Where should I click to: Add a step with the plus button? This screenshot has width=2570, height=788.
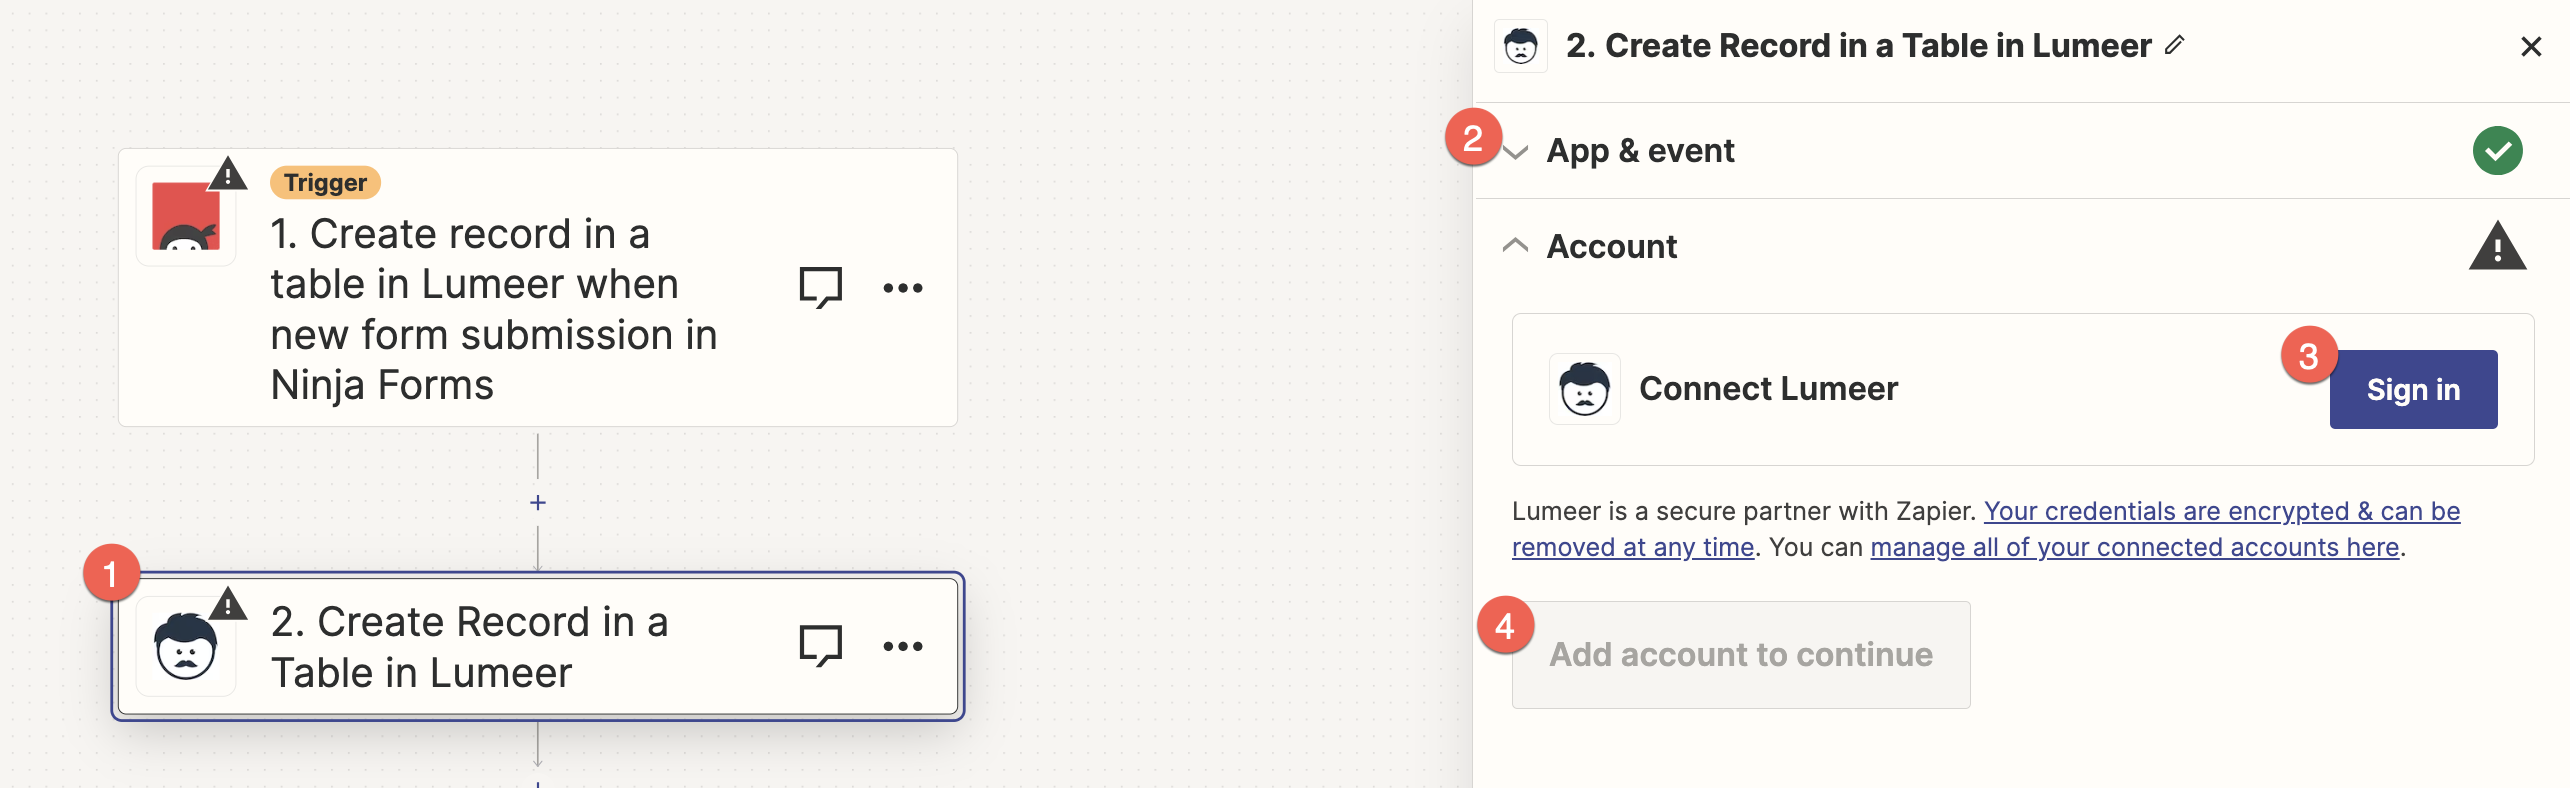pyautogui.click(x=538, y=503)
